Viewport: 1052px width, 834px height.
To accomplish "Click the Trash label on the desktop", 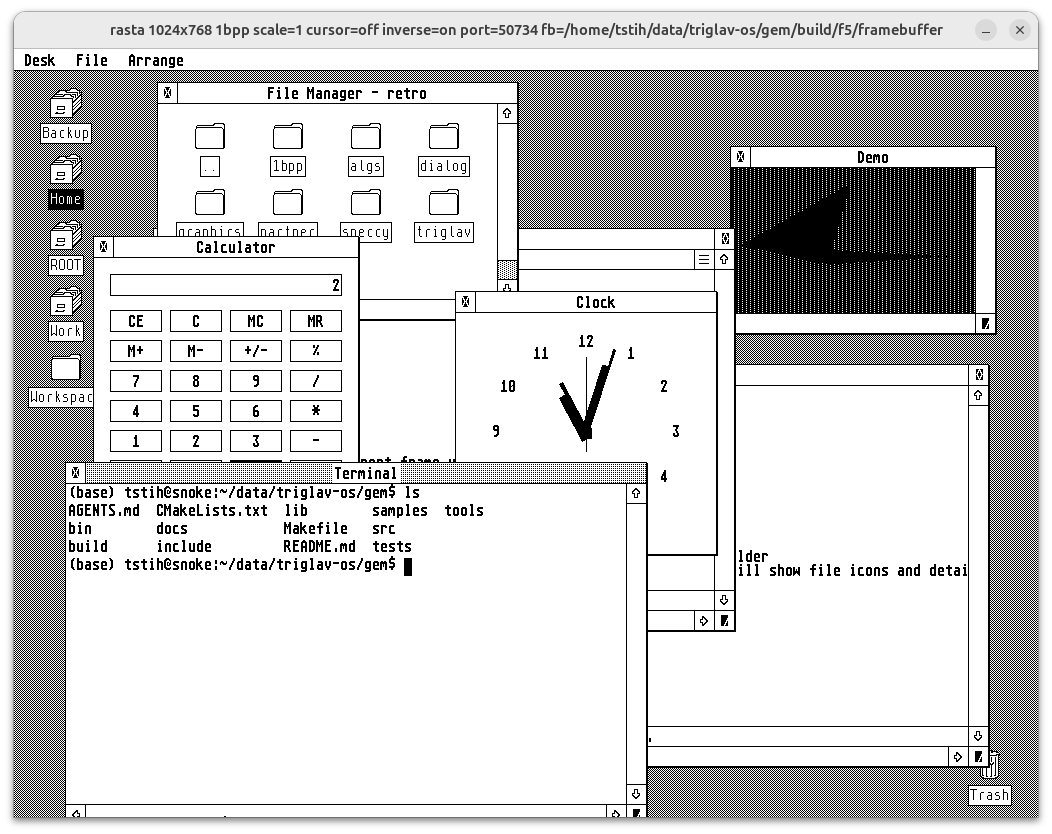I will point(990,795).
